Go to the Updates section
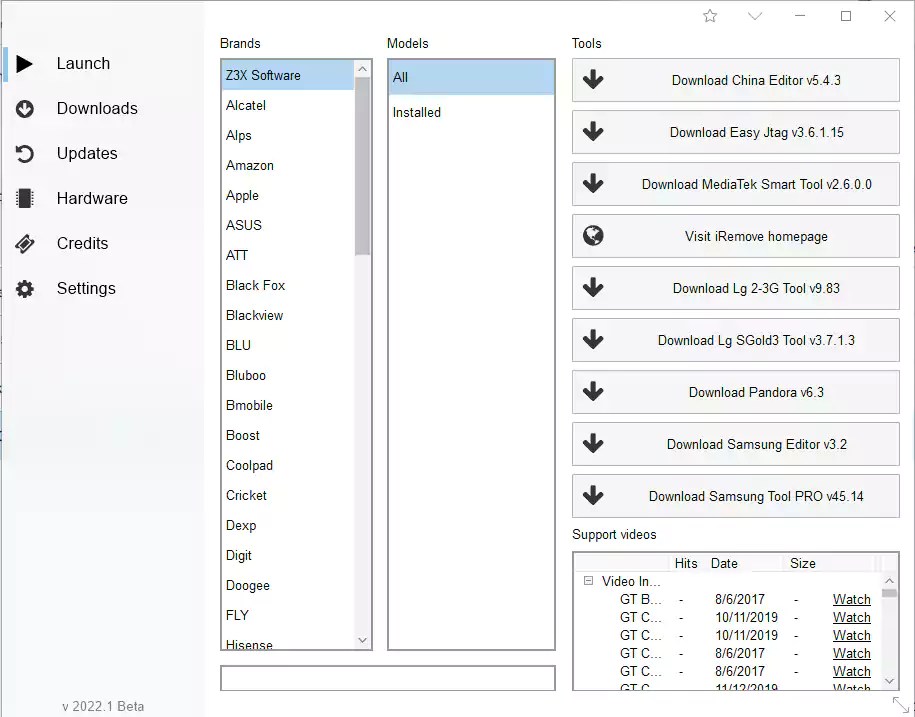 pos(87,153)
